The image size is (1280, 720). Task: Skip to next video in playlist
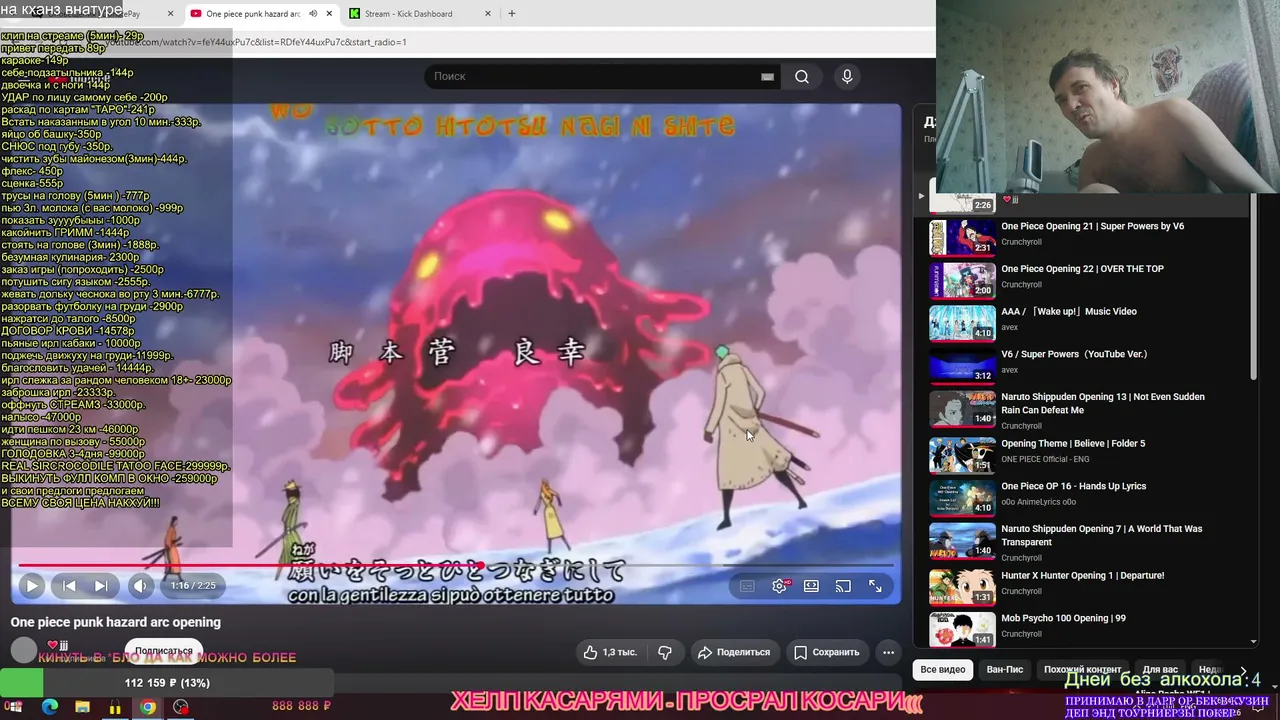[101, 586]
